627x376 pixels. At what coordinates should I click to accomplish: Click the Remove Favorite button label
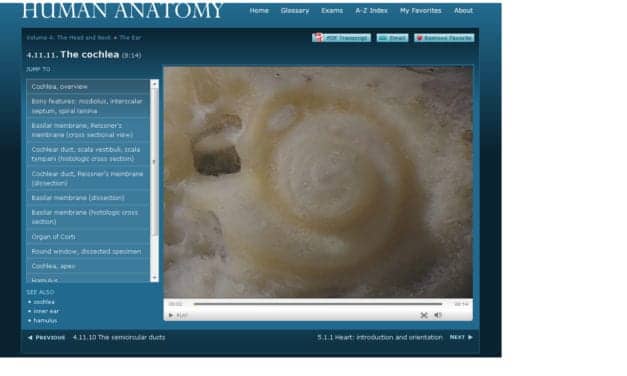click(448, 38)
